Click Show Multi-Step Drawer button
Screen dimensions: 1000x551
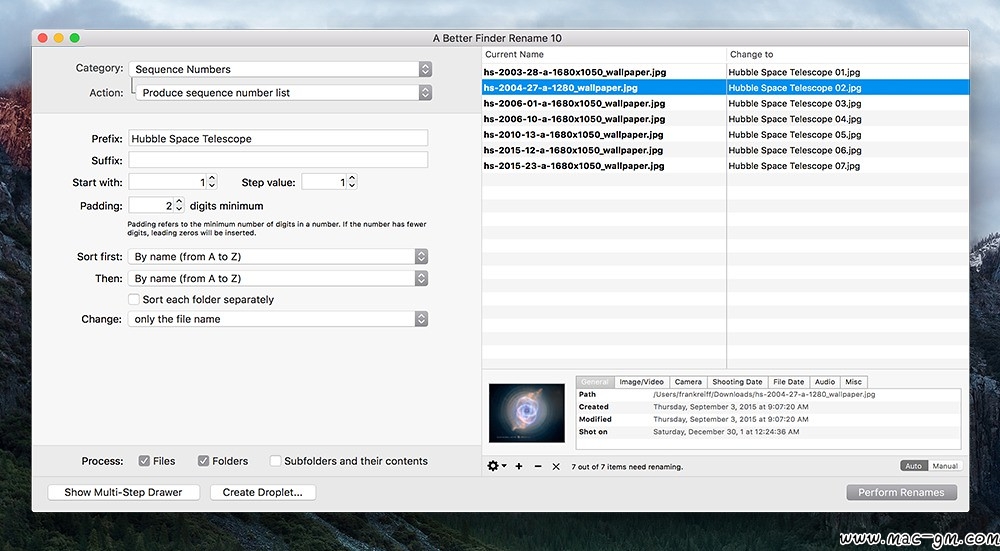[124, 492]
